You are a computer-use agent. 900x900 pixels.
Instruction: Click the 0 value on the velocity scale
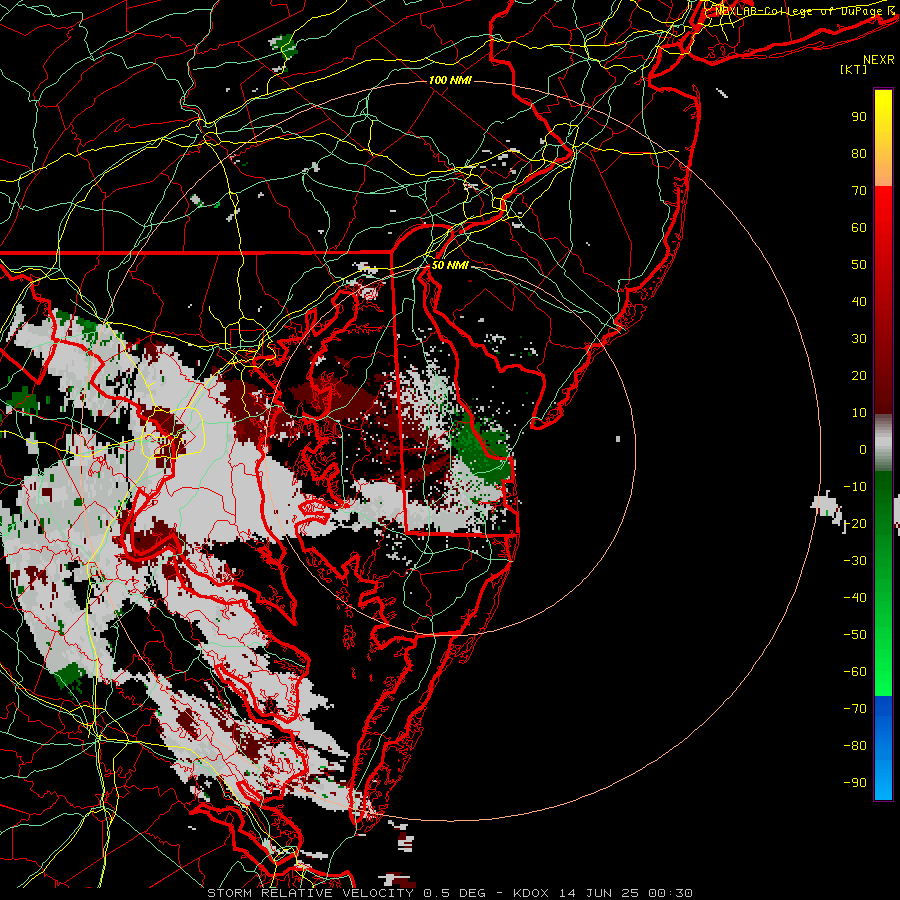[x=863, y=449]
